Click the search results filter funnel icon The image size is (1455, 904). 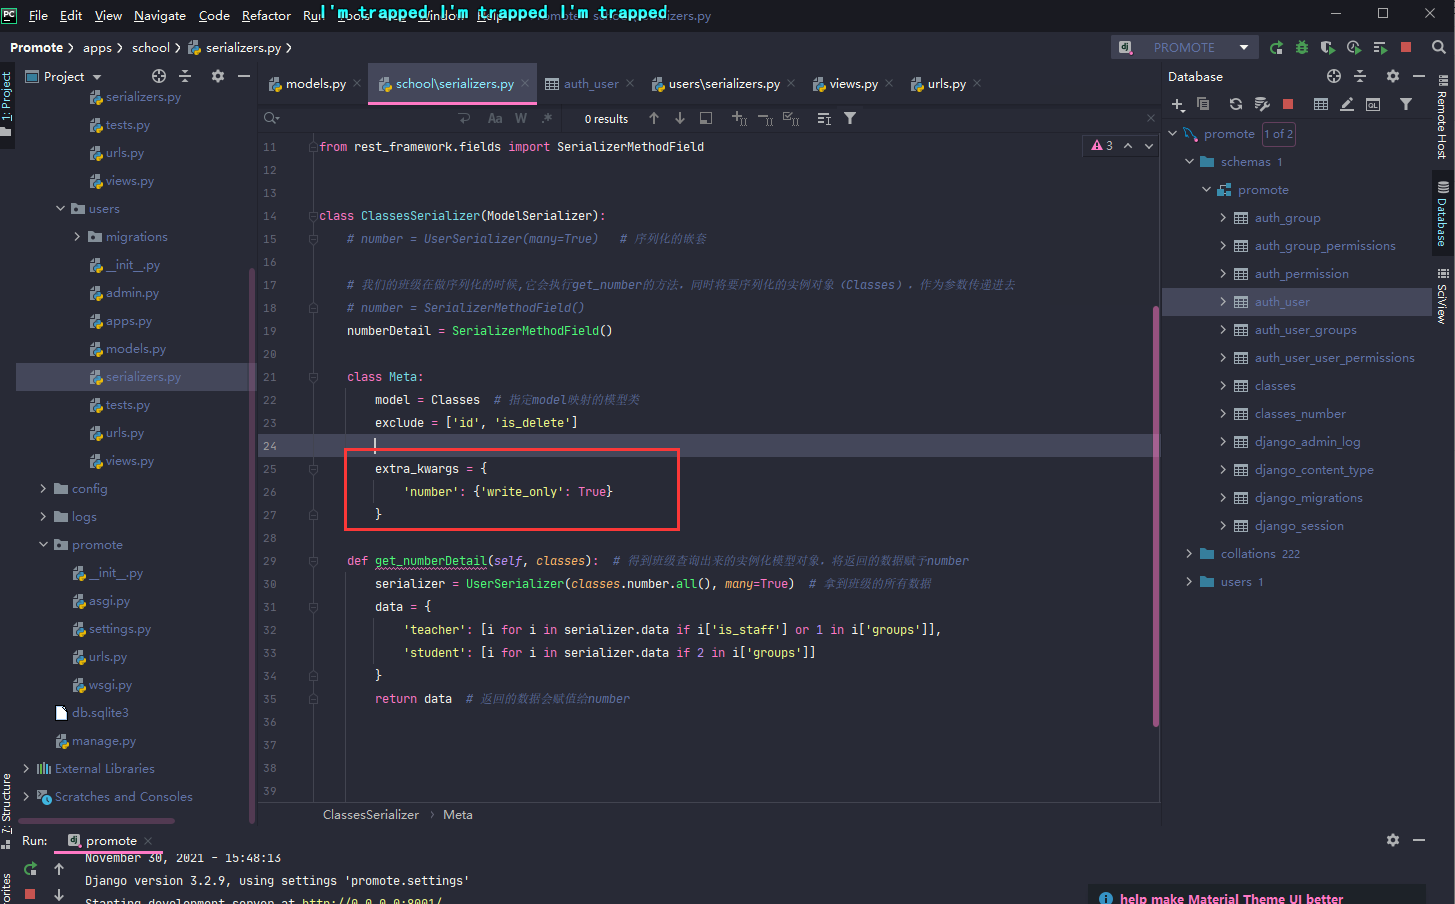[x=850, y=118]
